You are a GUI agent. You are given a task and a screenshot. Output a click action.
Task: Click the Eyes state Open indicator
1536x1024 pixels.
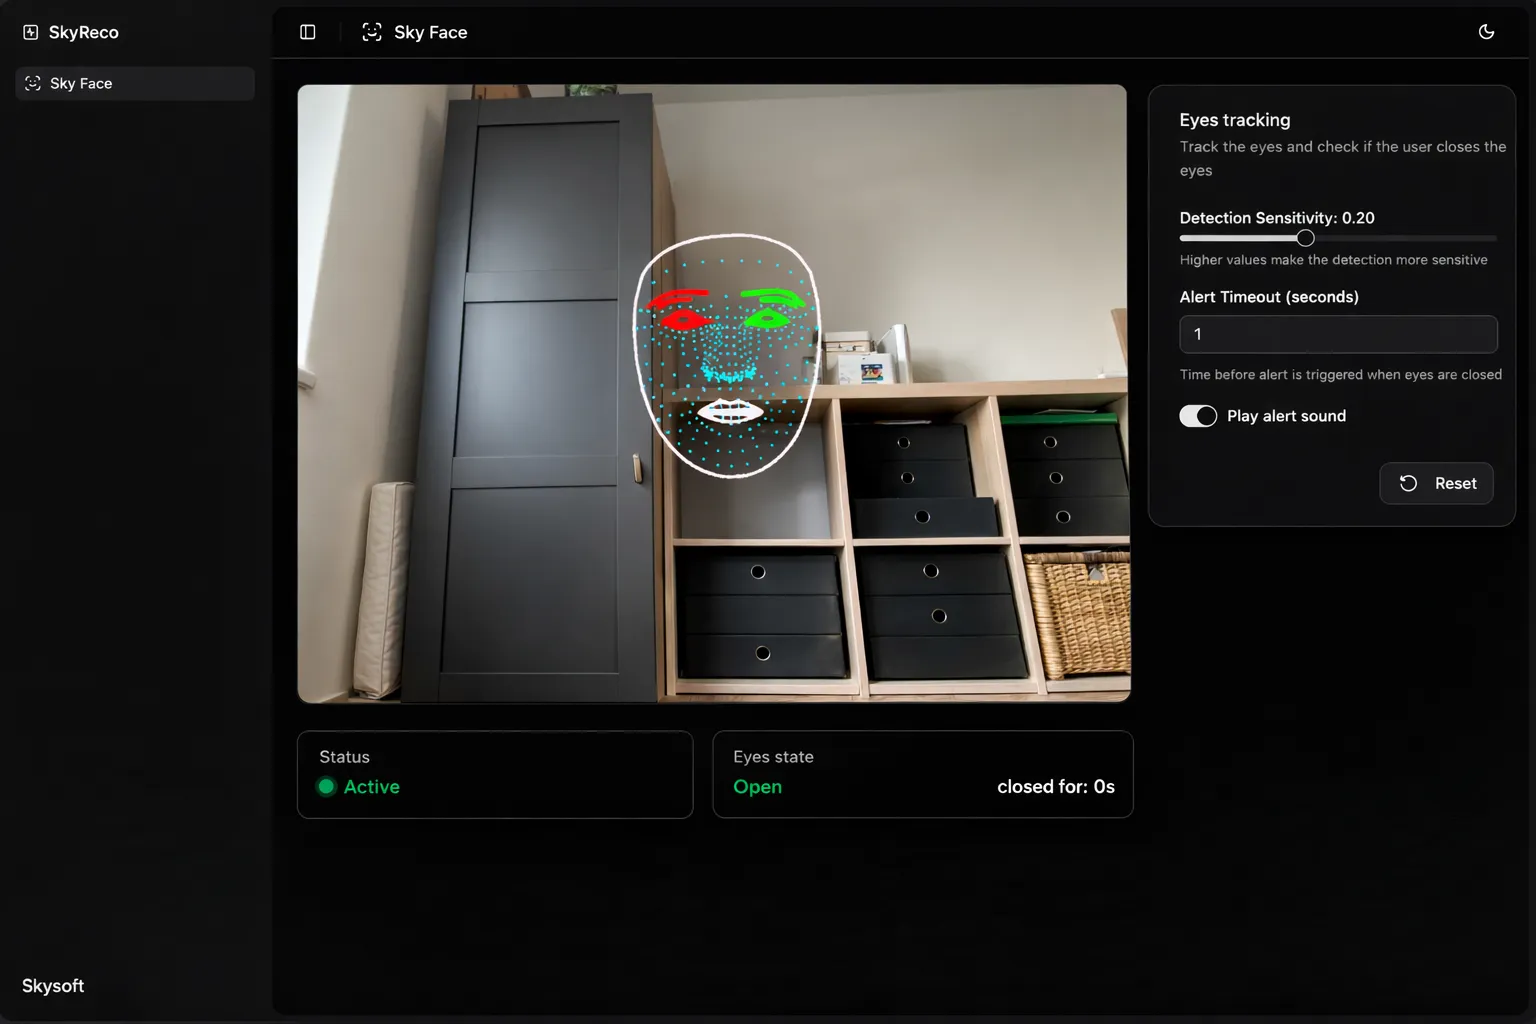point(757,787)
